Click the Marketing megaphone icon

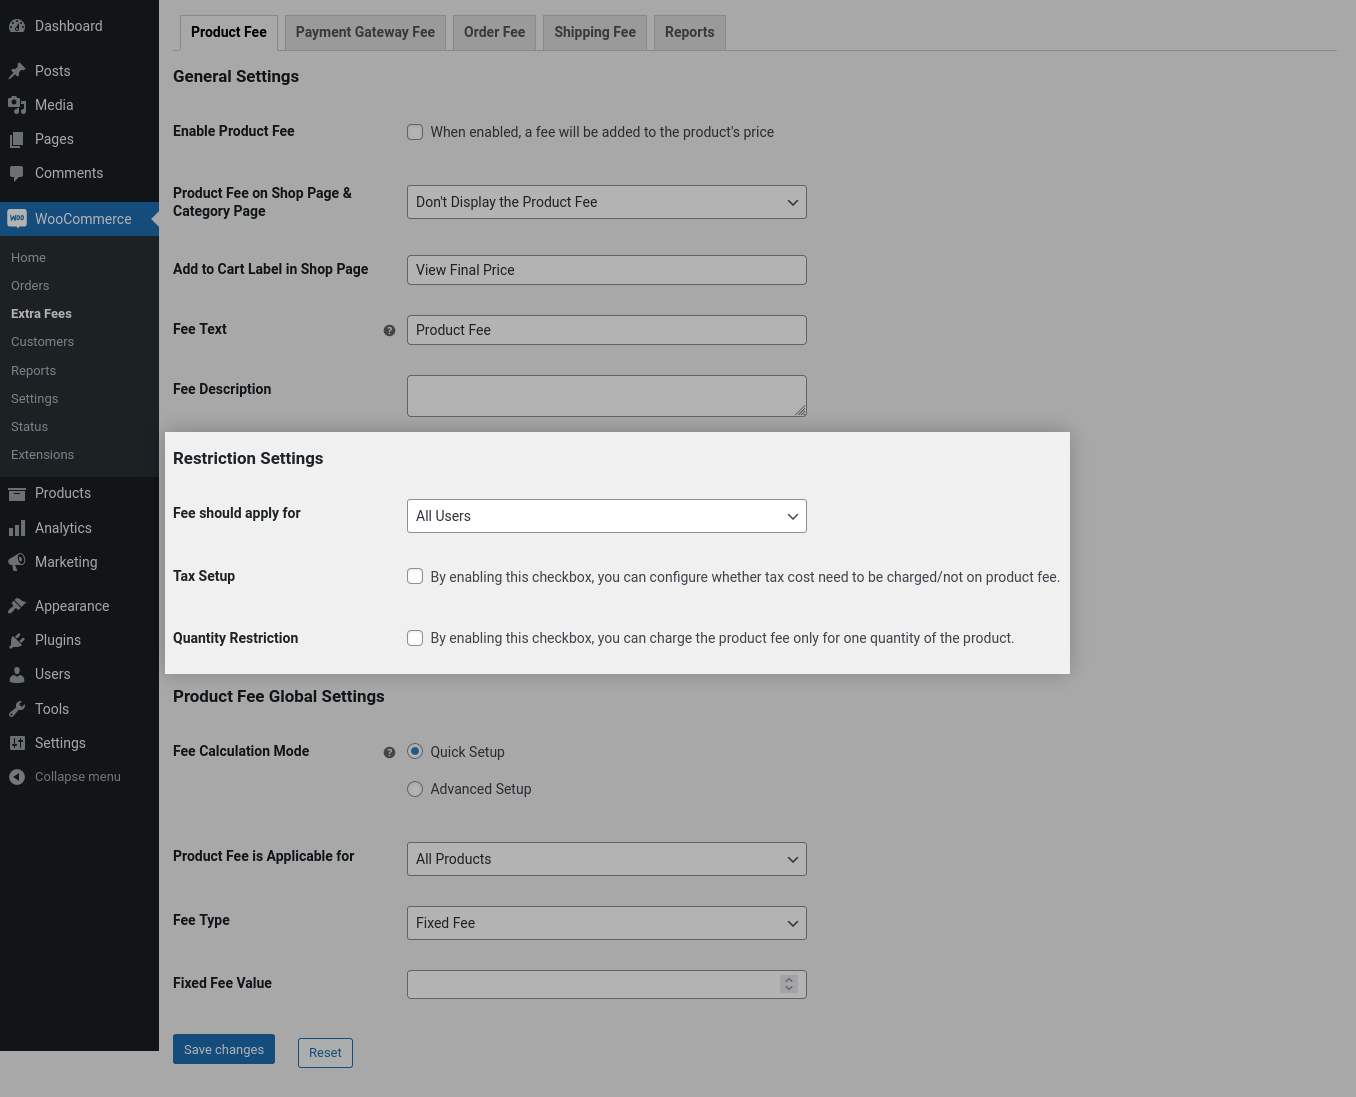16,561
